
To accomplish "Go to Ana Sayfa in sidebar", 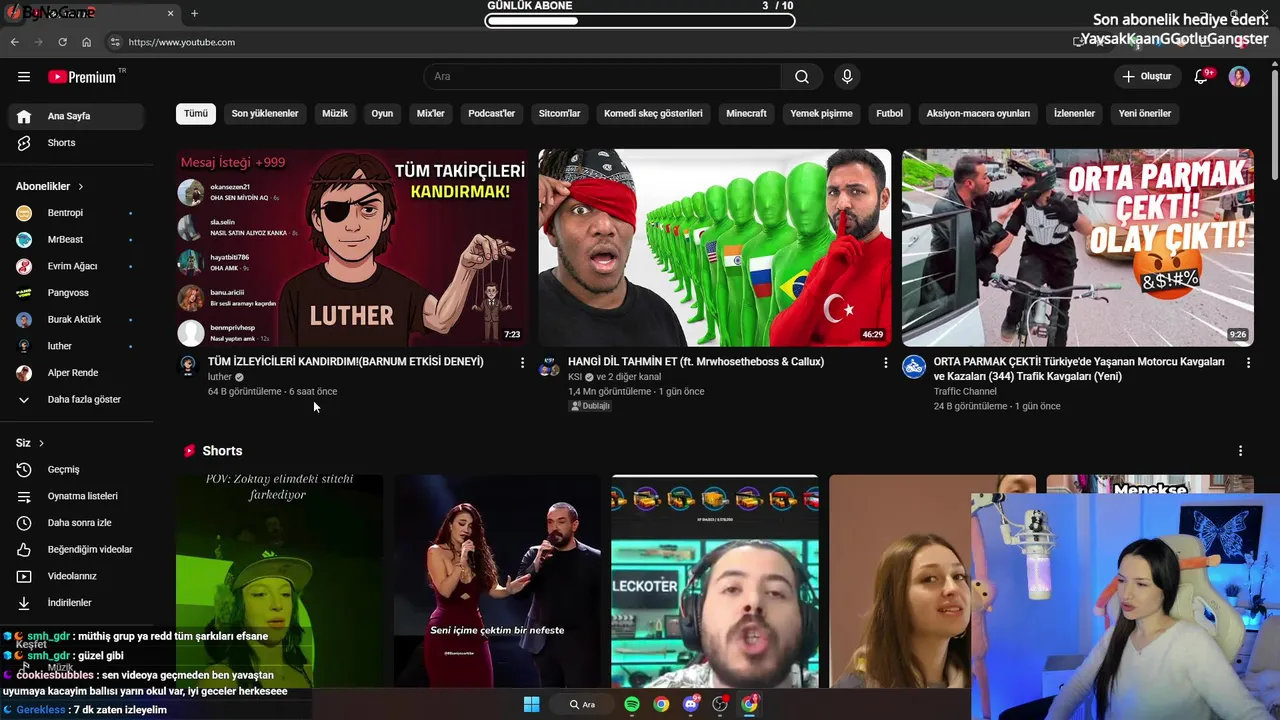I will point(76,116).
